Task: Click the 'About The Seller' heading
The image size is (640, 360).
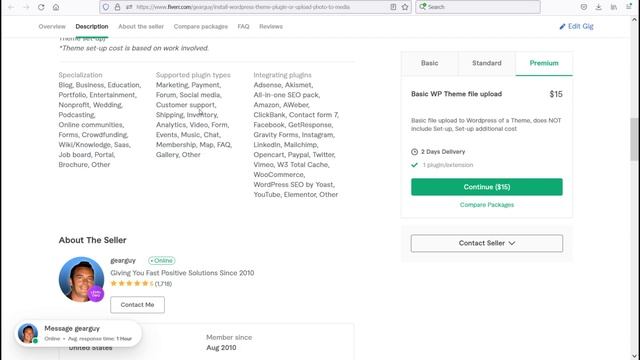Action: click(x=92, y=240)
